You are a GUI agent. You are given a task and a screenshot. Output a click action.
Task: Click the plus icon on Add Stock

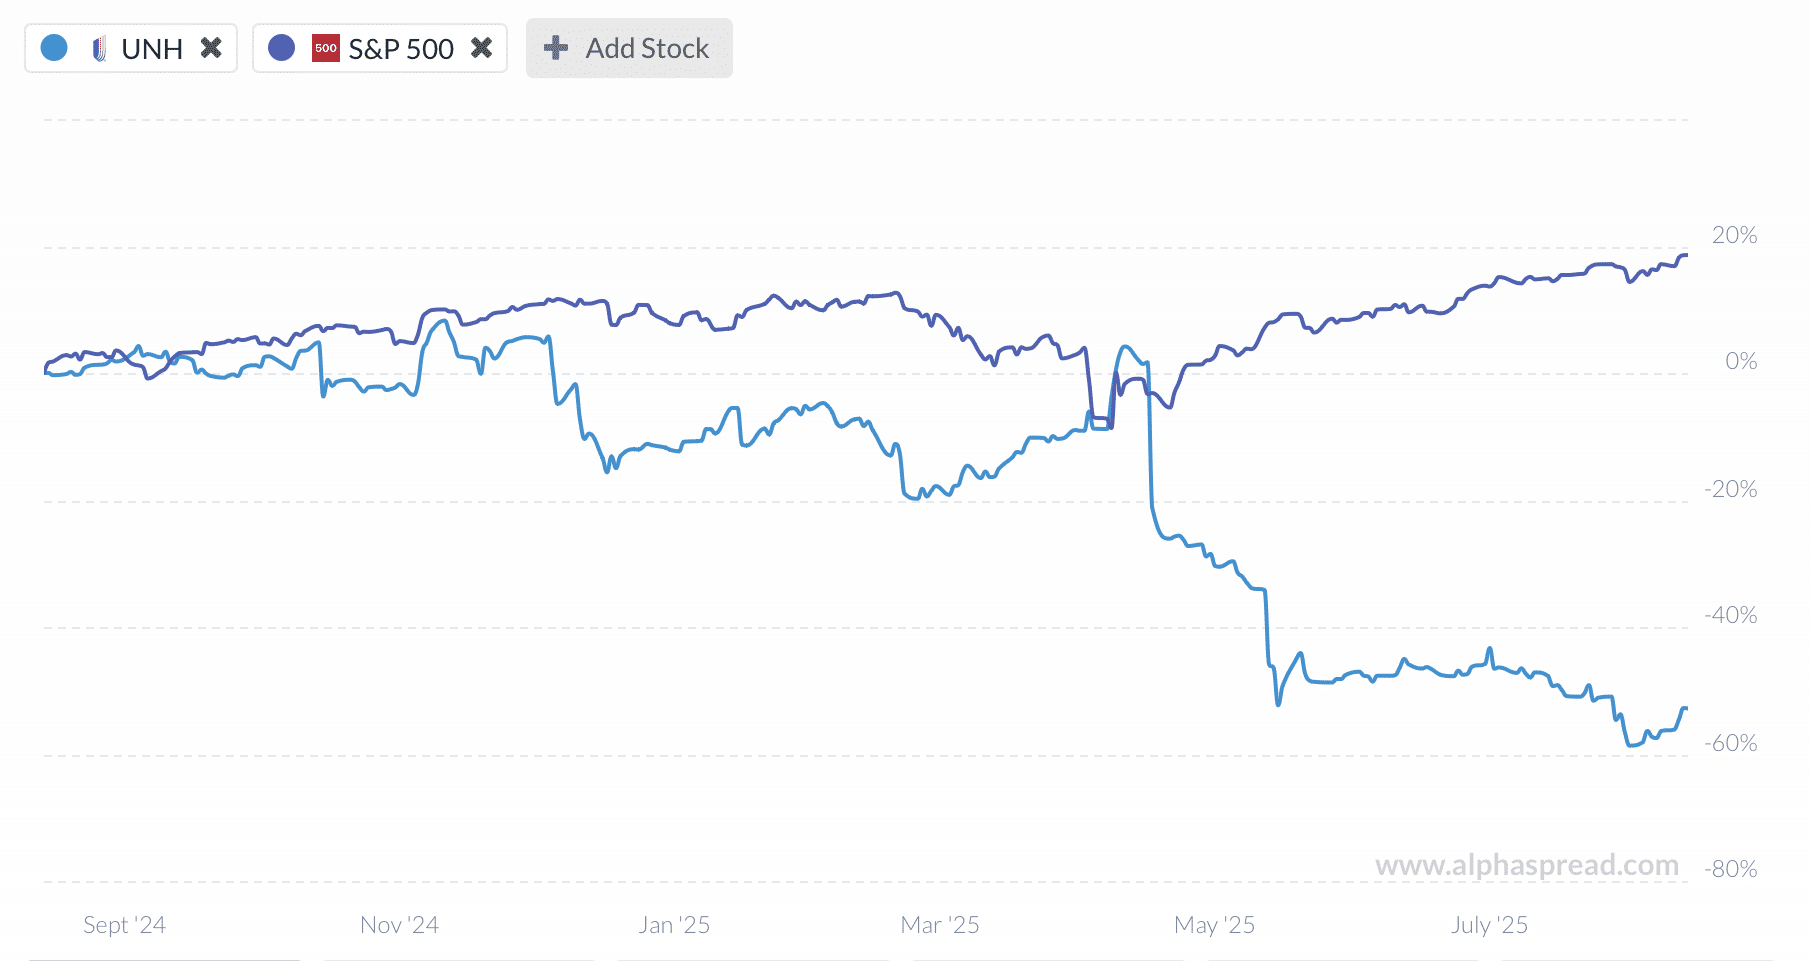coord(554,47)
